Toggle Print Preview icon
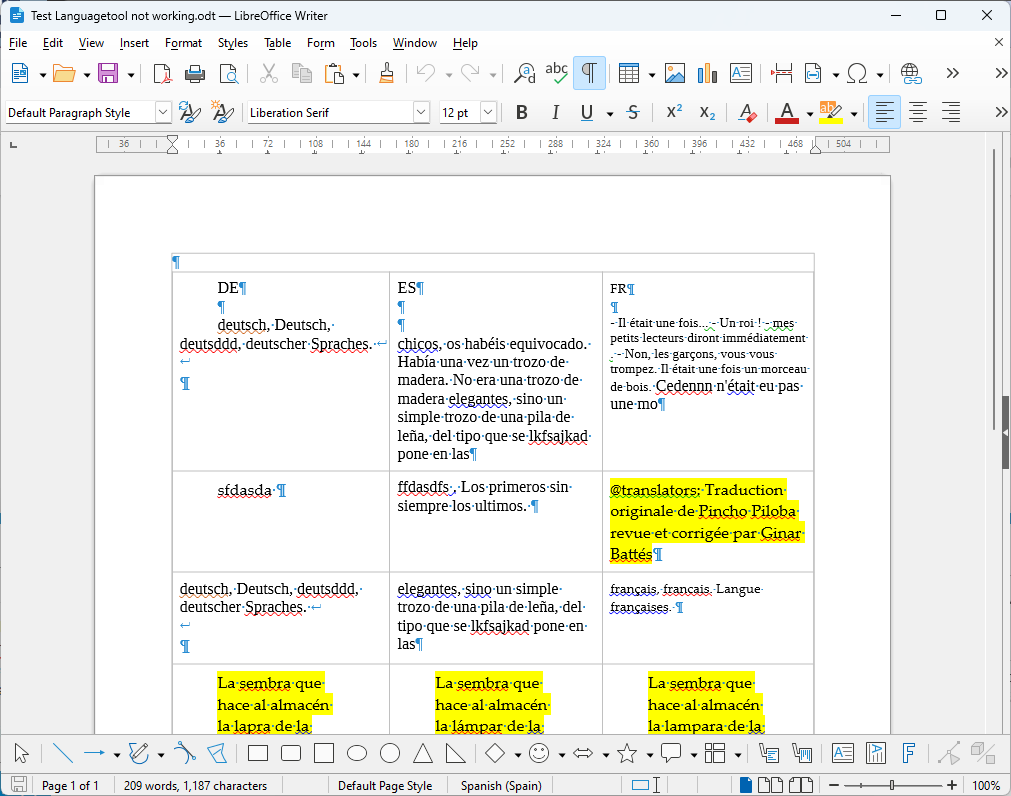This screenshot has width=1011, height=796. point(228,73)
